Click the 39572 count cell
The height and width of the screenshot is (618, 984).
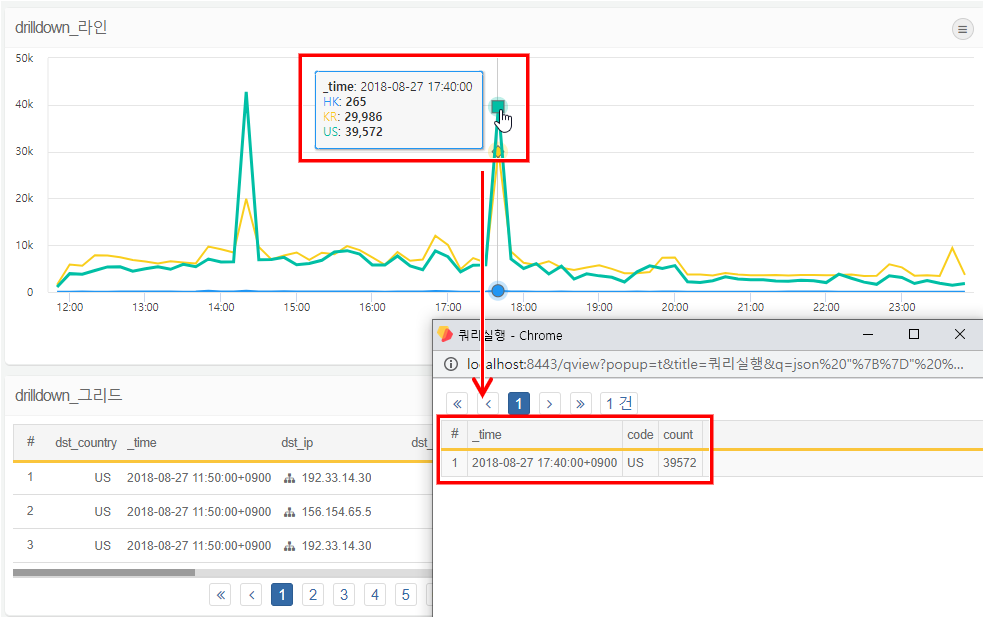pos(680,463)
